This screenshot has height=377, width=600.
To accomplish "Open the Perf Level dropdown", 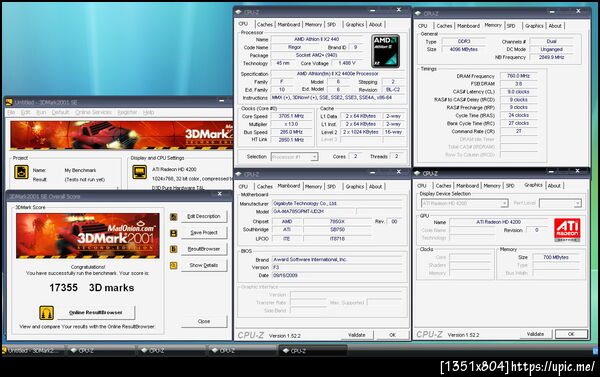I will tap(560, 204).
